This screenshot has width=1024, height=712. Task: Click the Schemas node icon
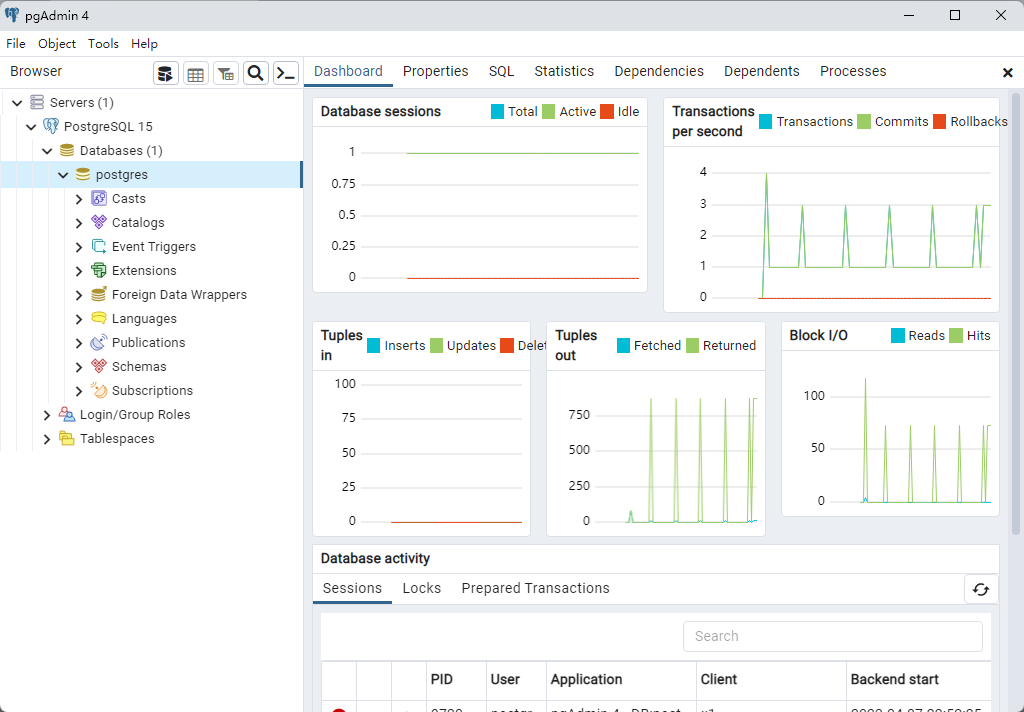99,366
